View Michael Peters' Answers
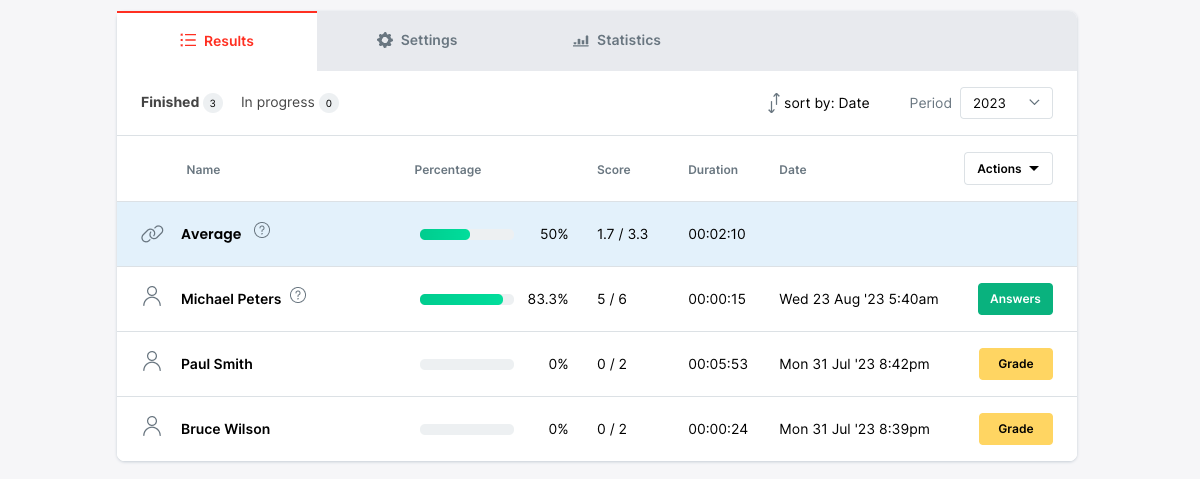The height and width of the screenshot is (479, 1200). [1015, 299]
